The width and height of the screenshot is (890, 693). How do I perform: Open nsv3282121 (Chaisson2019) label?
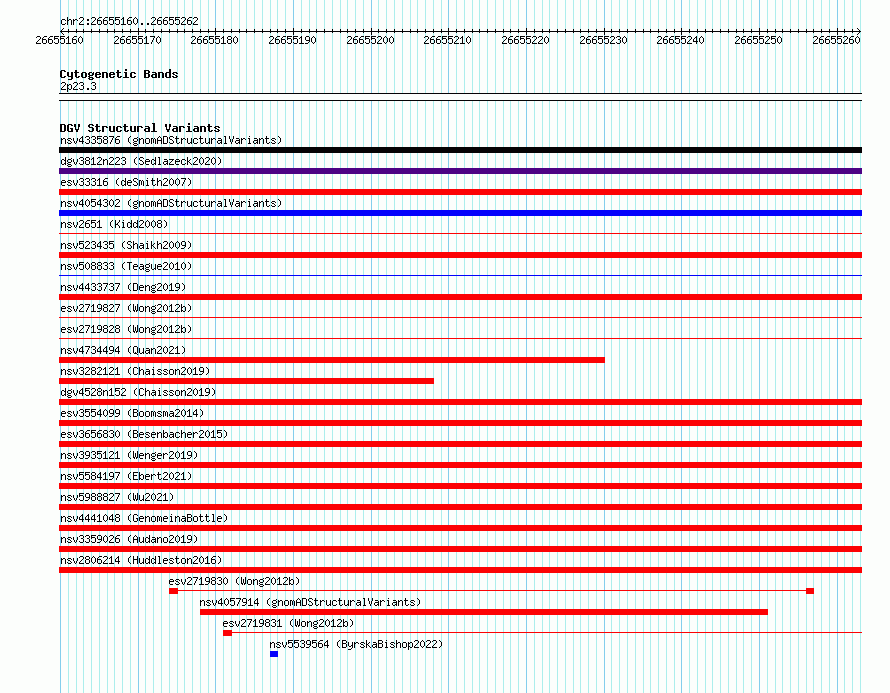tap(135, 371)
